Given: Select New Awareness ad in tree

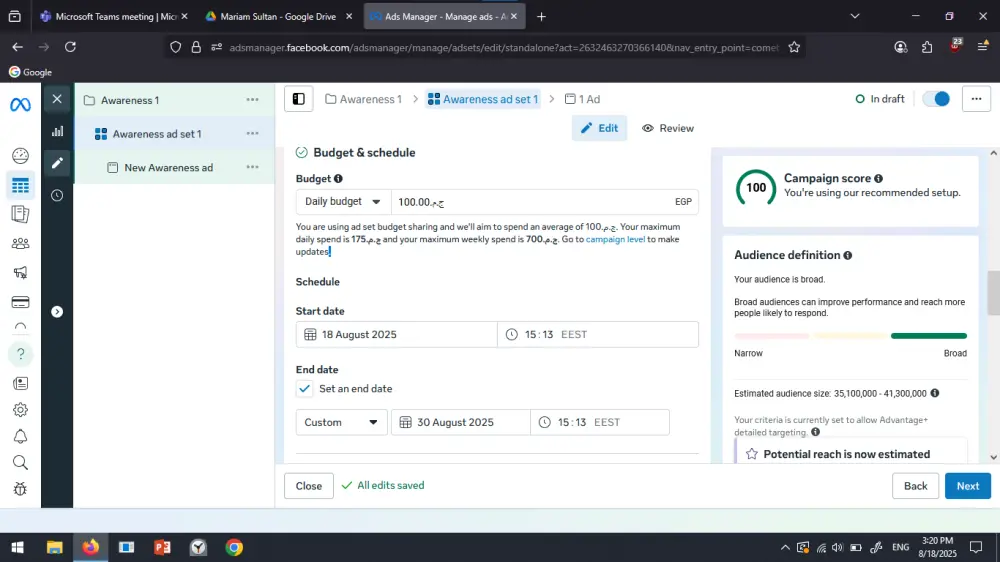Looking at the screenshot, I should [x=168, y=168].
